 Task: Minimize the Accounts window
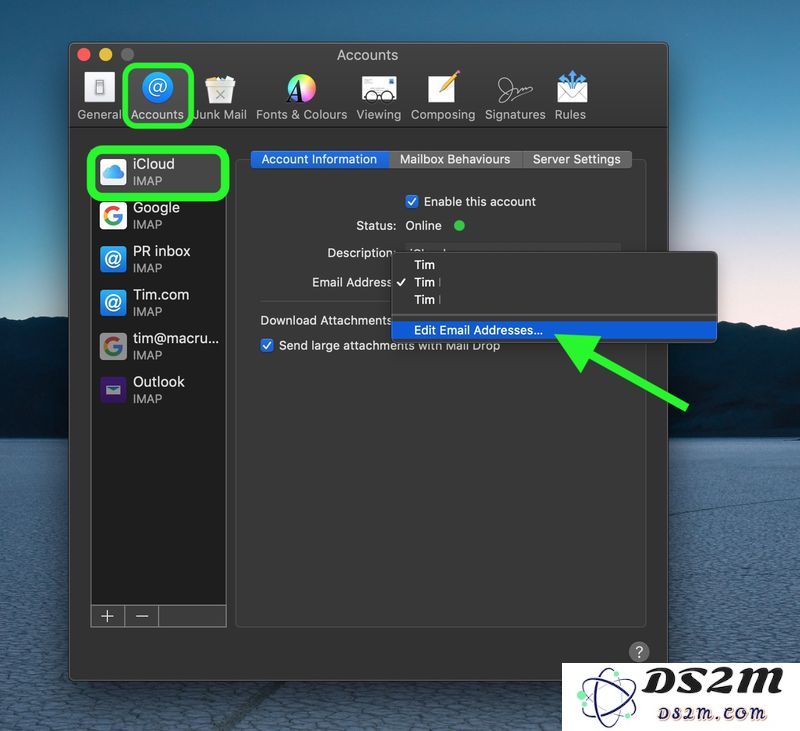pos(106,54)
